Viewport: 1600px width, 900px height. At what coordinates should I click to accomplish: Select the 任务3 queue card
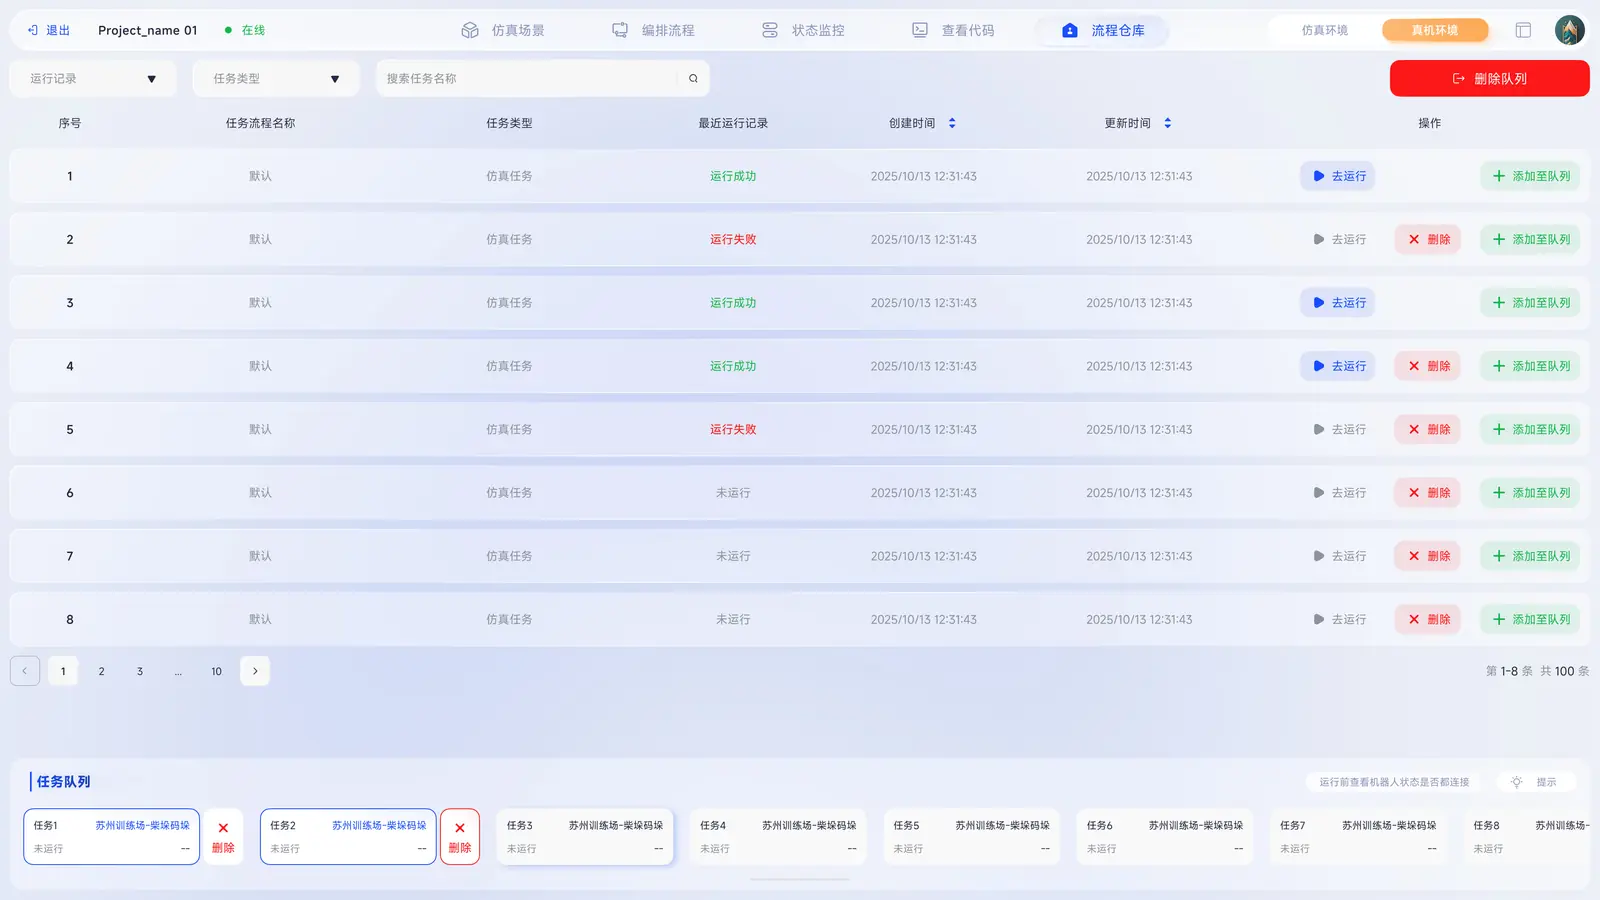point(585,837)
